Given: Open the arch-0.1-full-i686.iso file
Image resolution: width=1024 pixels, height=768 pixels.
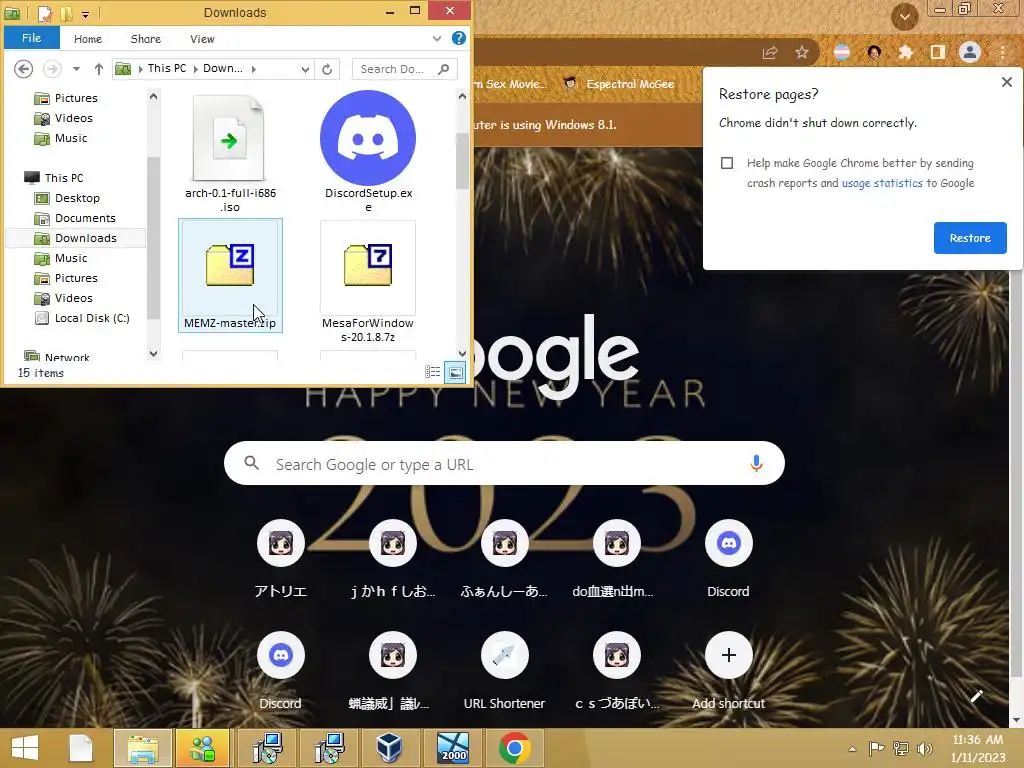Looking at the screenshot, I should point(230,152).
